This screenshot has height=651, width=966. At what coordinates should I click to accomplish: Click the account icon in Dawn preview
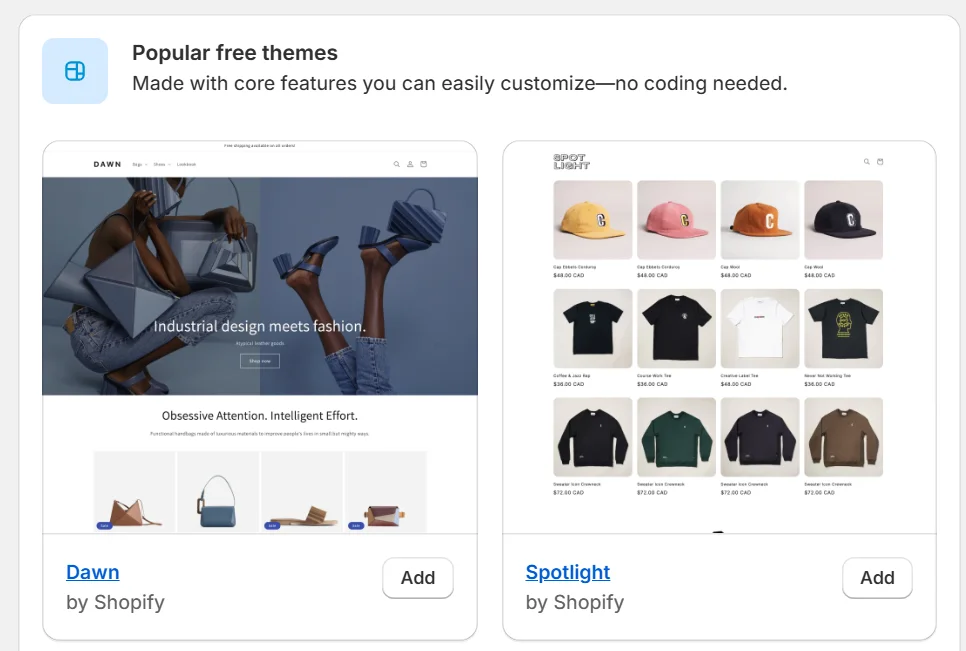coord(410,164)
